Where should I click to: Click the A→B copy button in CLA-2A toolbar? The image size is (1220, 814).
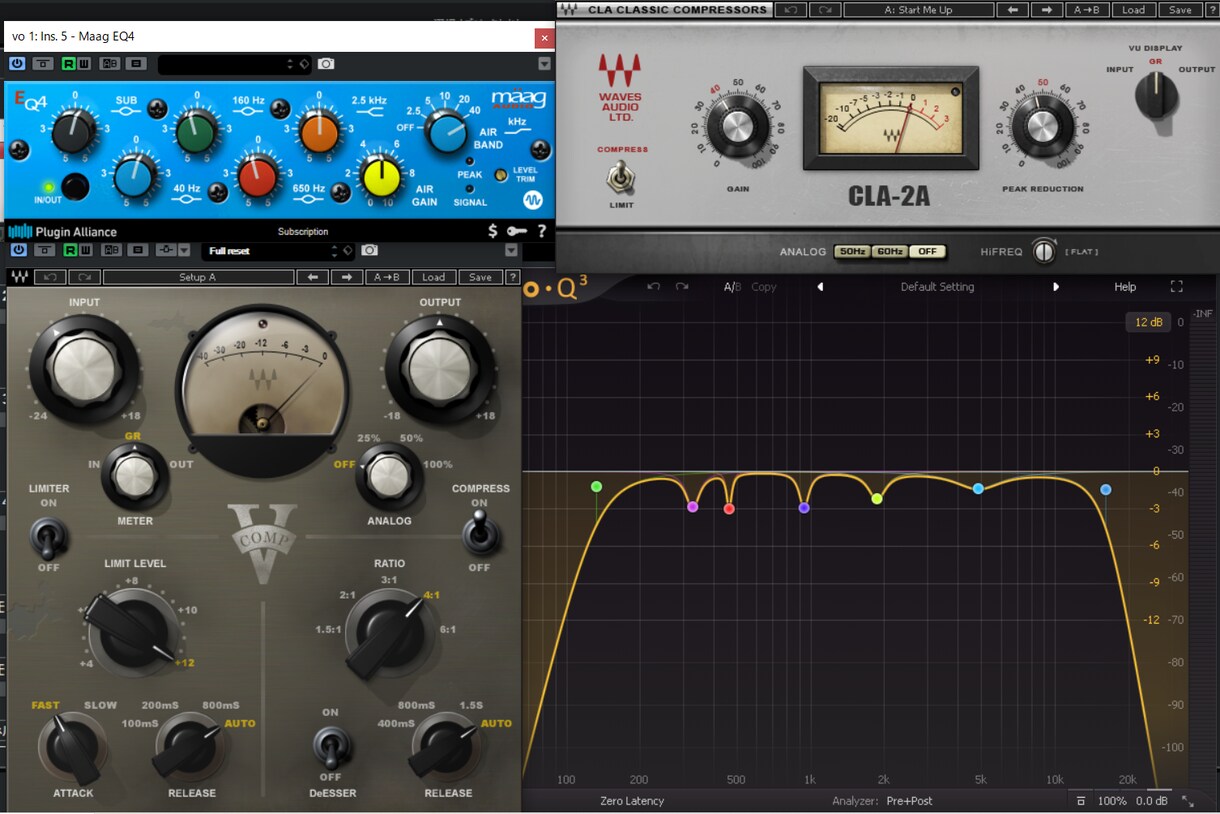(1087, 10)
